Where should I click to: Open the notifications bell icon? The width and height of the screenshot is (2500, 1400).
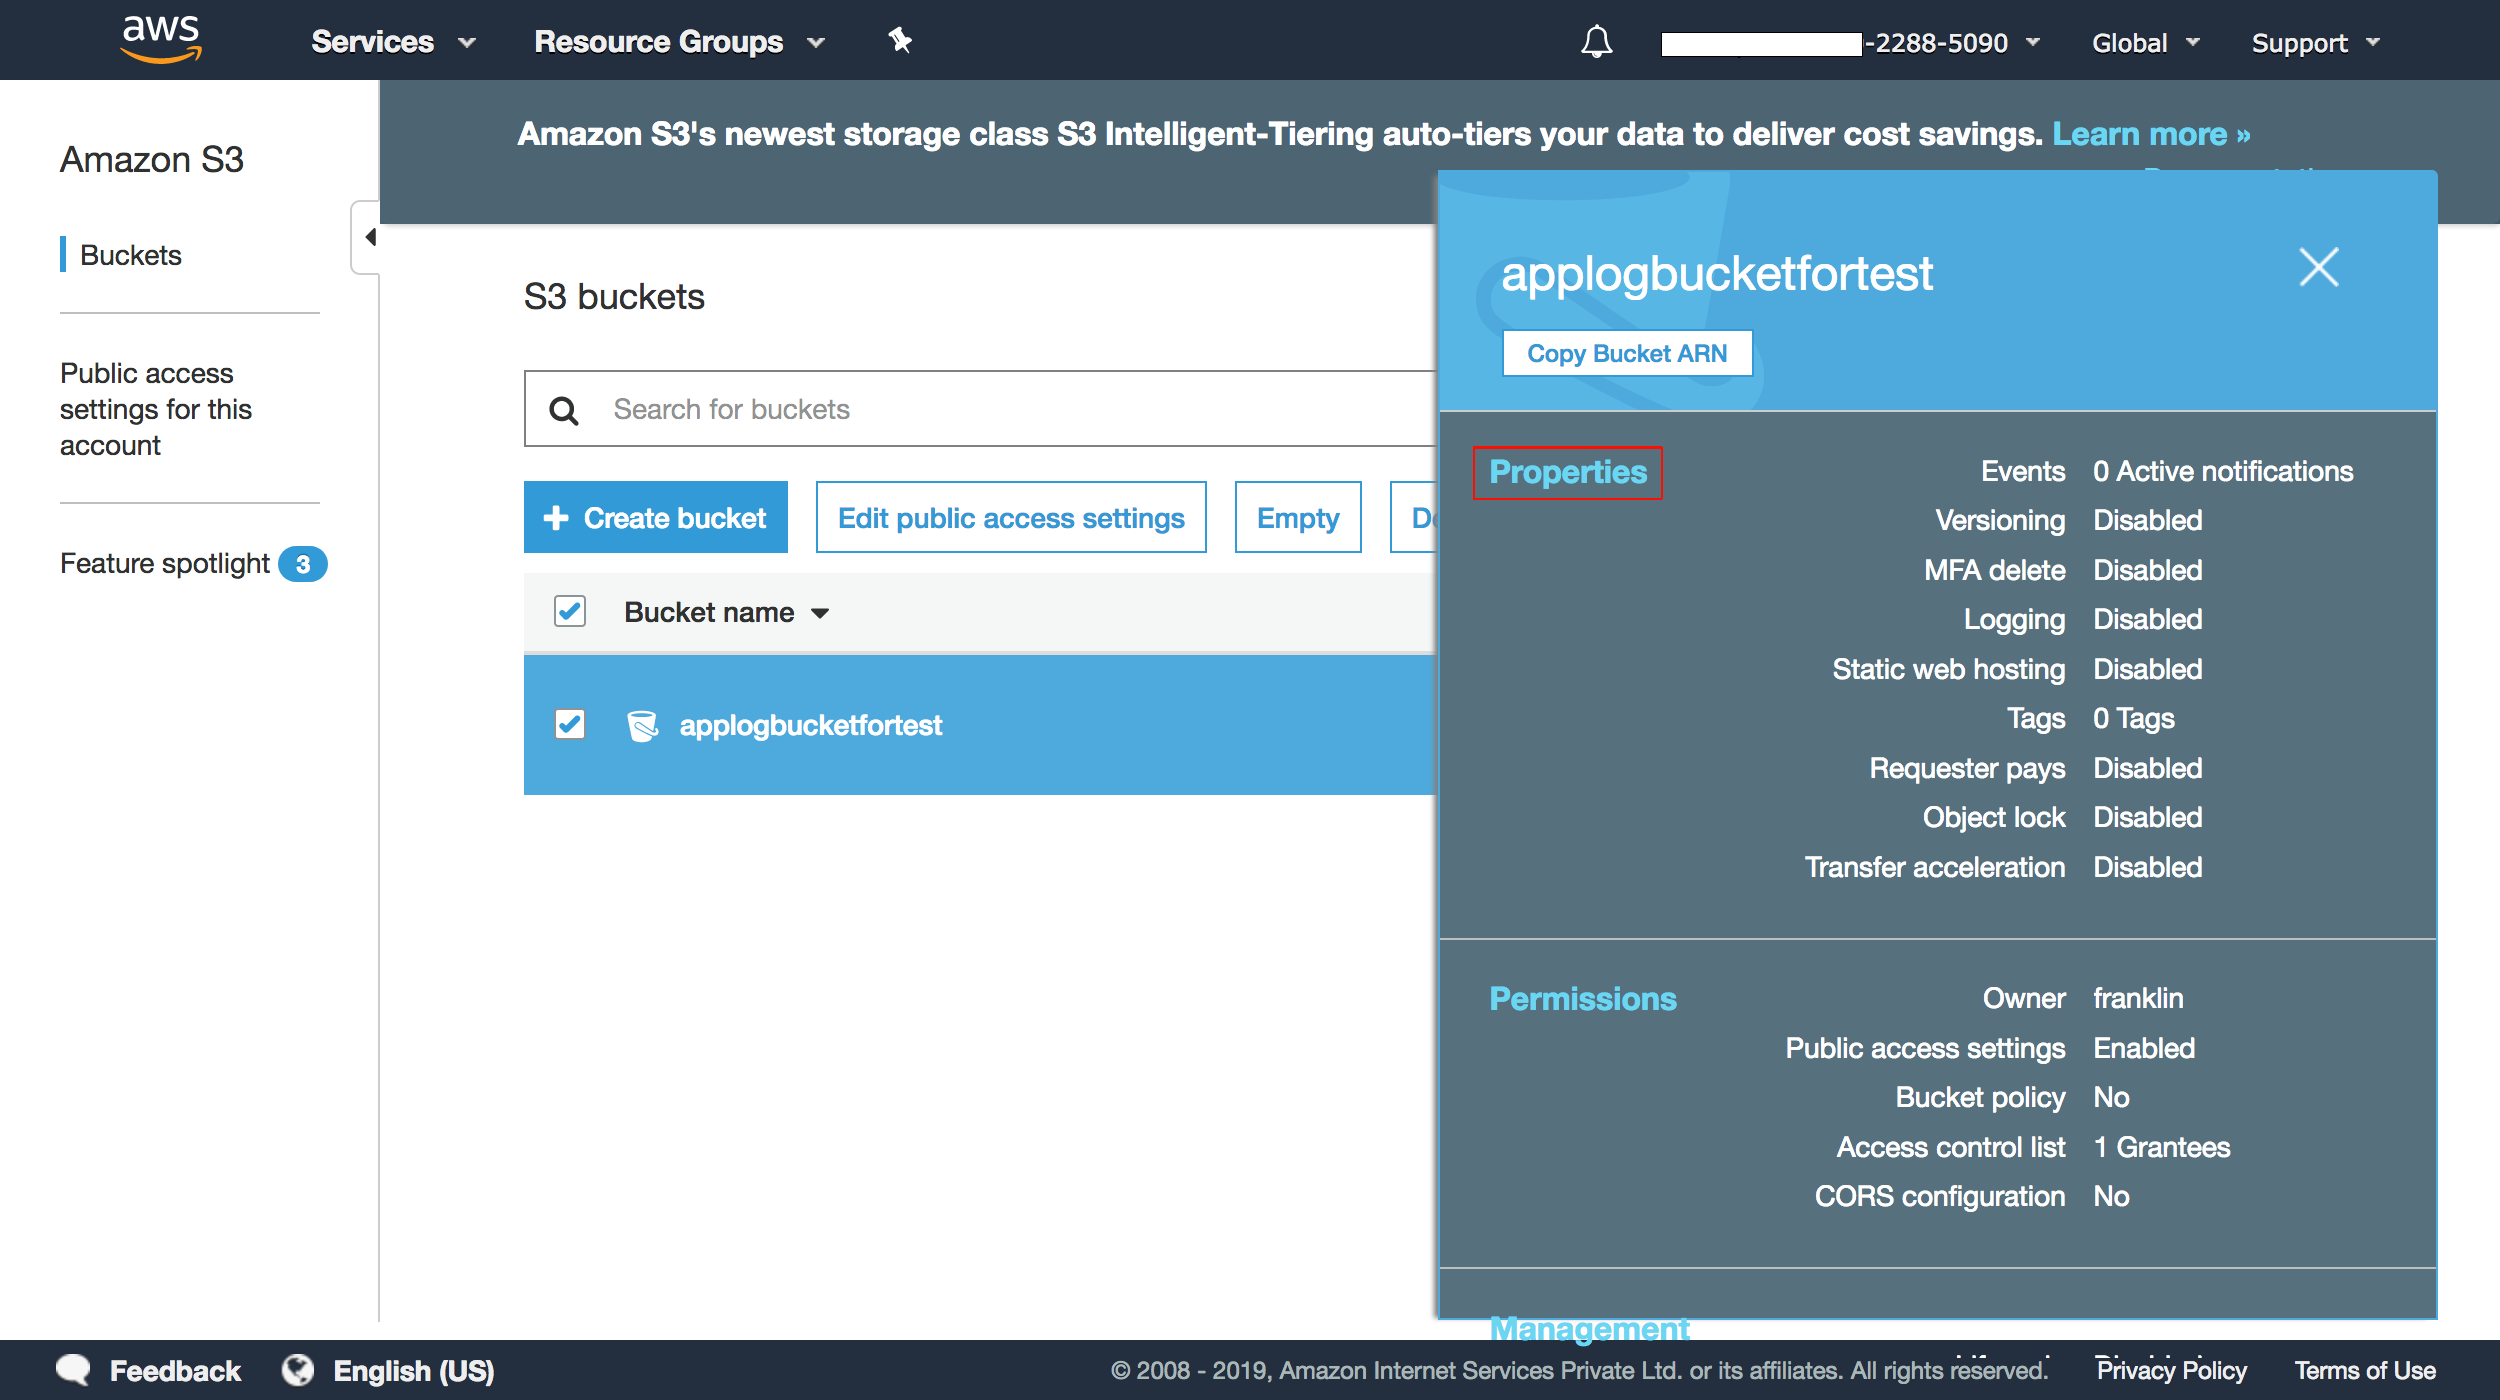point(1596,42)
